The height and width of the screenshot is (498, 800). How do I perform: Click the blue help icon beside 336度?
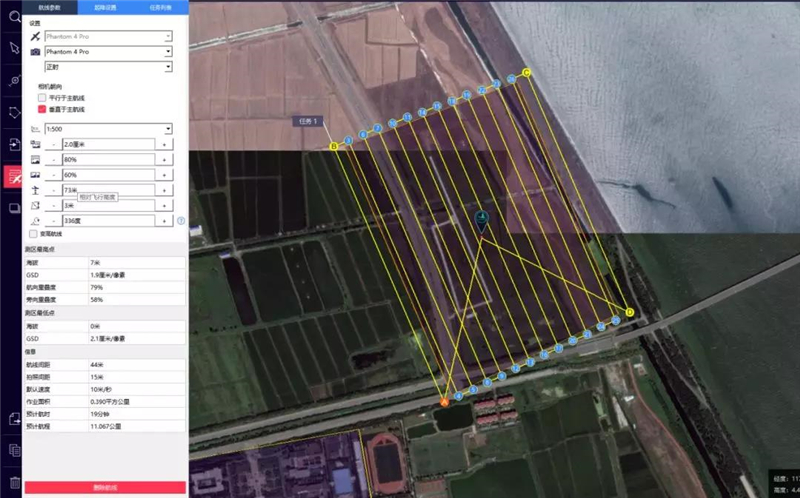181,220
